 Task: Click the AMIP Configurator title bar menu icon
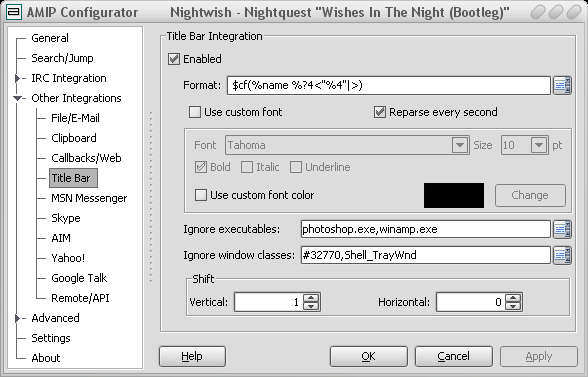point(14,12)
